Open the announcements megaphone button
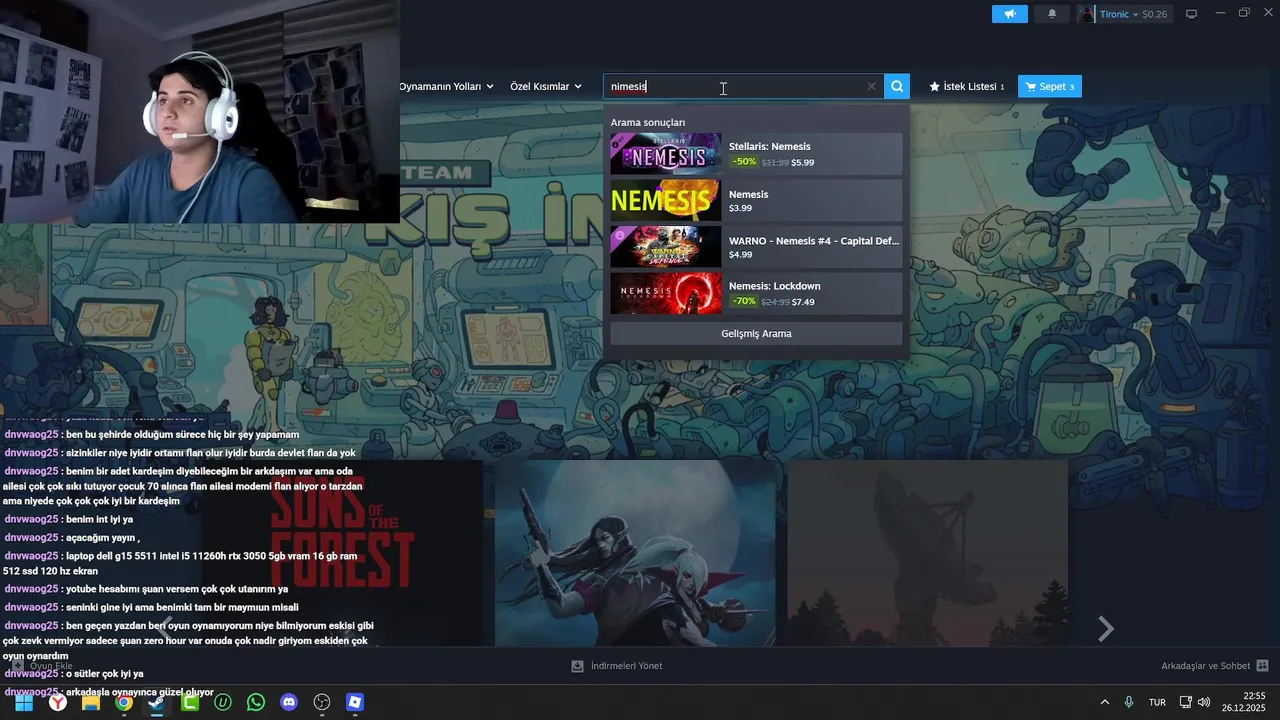This screenshot has height=720, width=1280. [x=1010, y=14]
